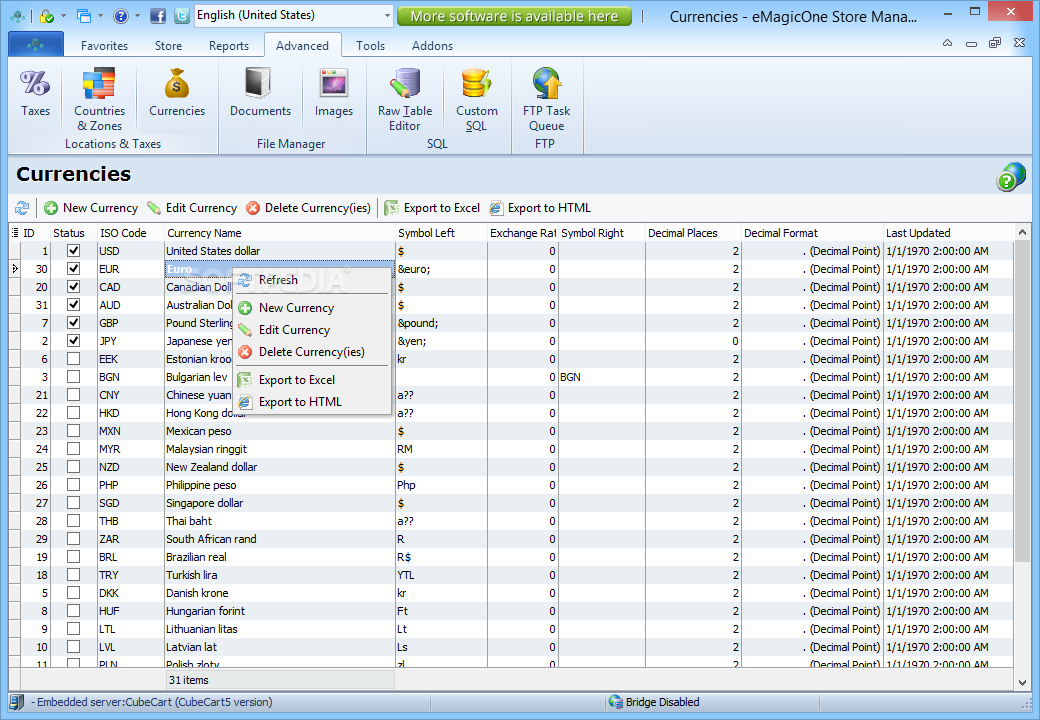Click the Facebook icon in title bar
The width and height of the screenshot is (1040, 720).
tap(158, 15)
